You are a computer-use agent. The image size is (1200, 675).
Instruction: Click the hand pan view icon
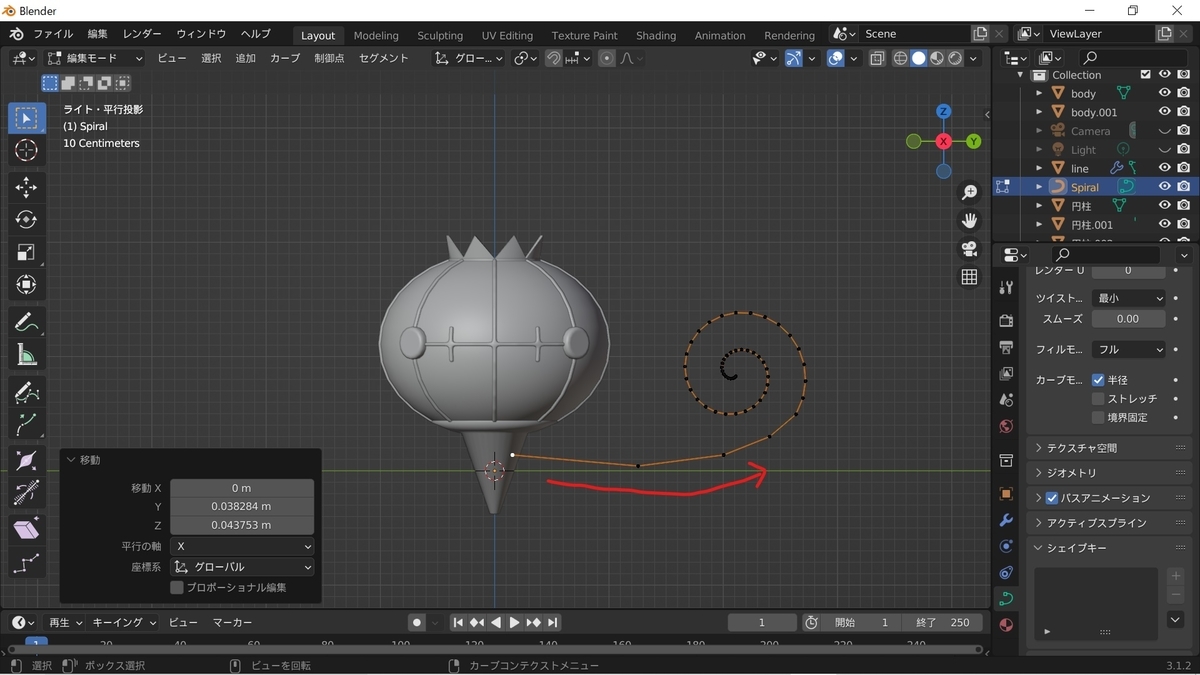969,221
